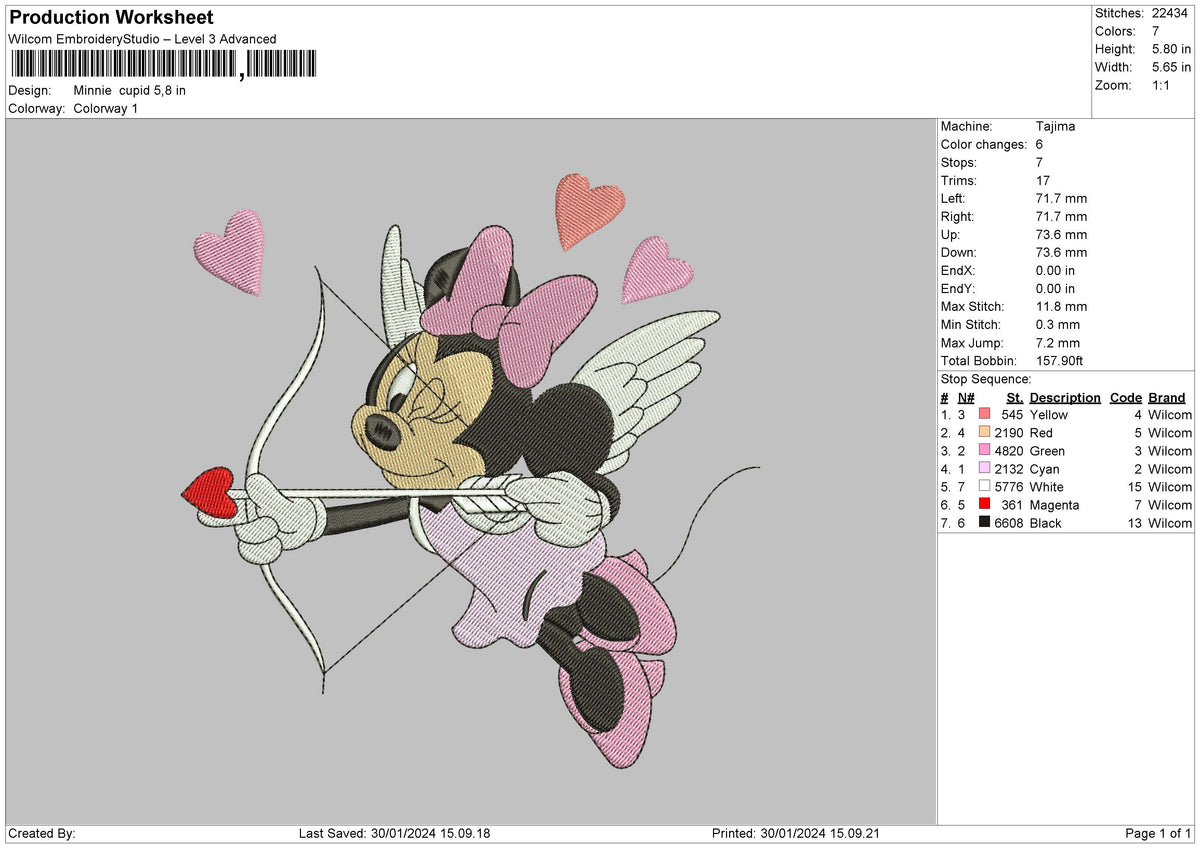
Task: Select the "Printed: 30/01/2024 15.09.21" footer text
Action: coord(796,834)
